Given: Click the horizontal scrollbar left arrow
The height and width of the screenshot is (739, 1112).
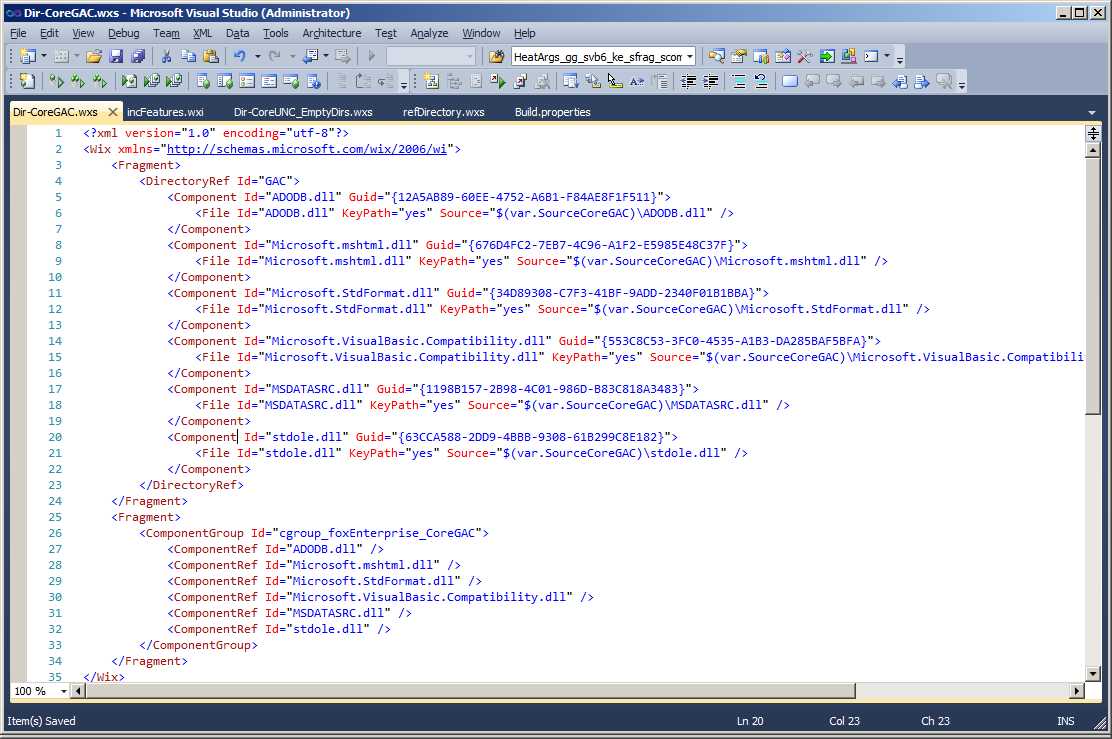Looking at the screenshot, I should point(79,691).
